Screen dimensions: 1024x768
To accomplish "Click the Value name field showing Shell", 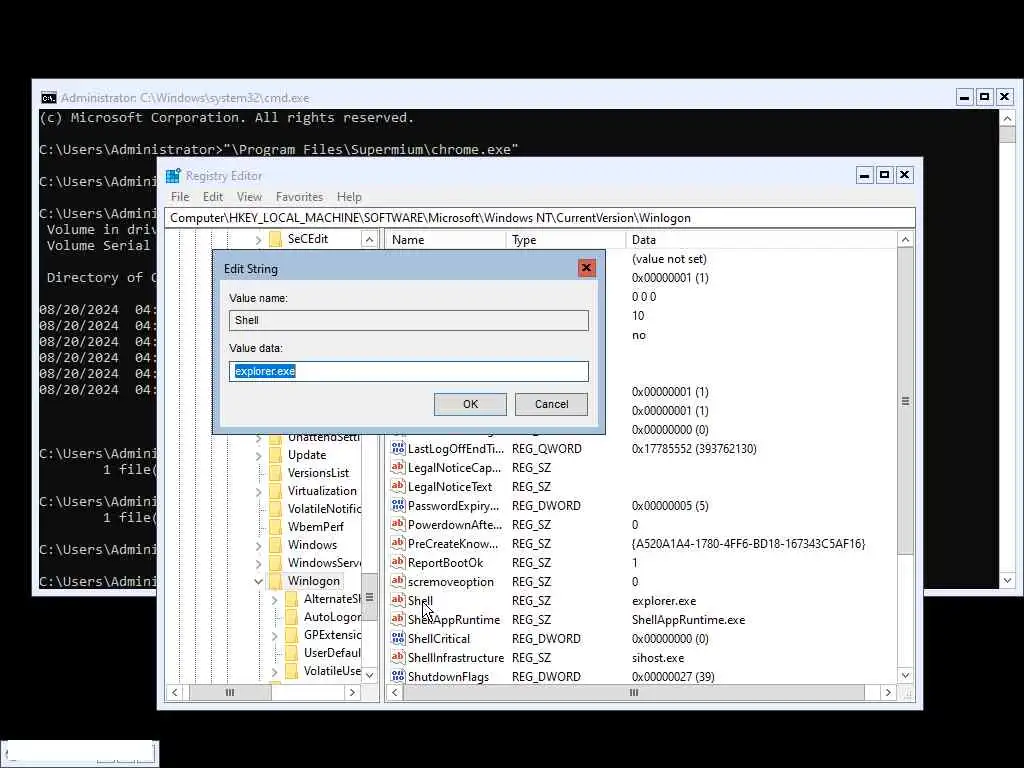I will click(409, 320).
